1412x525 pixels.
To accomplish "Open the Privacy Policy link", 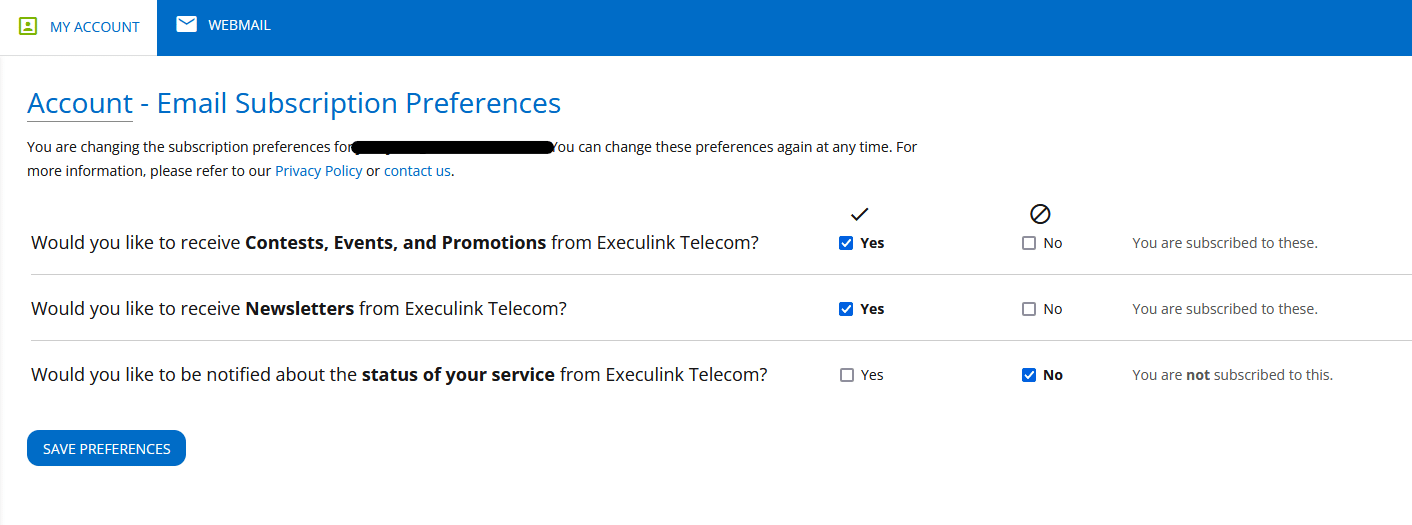I will 319,171.
